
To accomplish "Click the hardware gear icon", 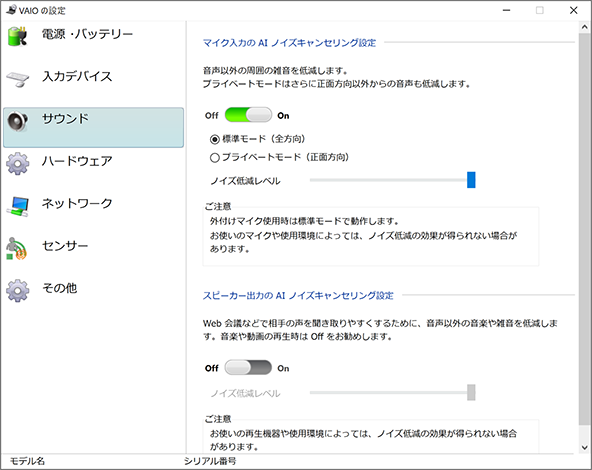I will (17, 163).
